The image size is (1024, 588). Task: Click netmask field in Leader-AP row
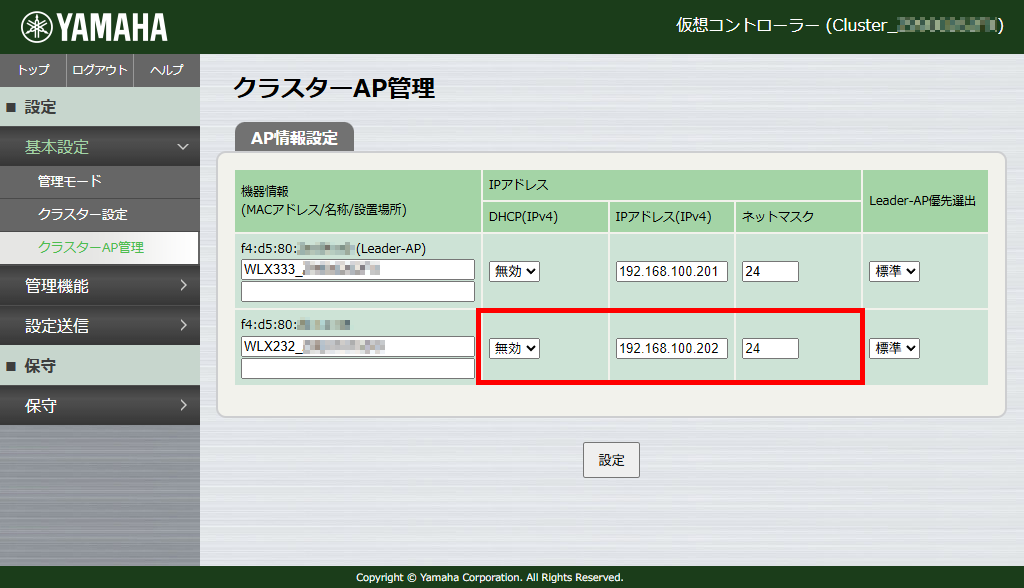coord(770,271)
